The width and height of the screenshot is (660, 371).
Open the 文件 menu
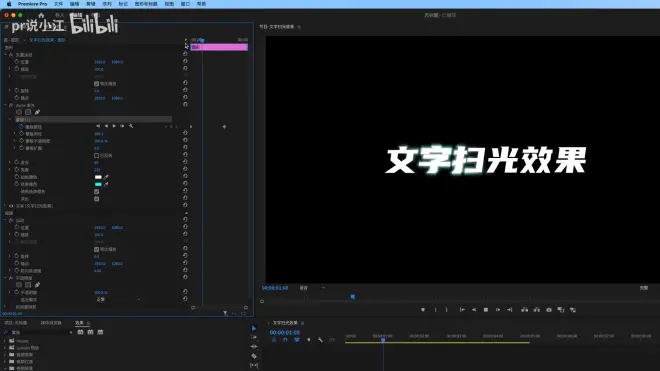pos(59,4)
